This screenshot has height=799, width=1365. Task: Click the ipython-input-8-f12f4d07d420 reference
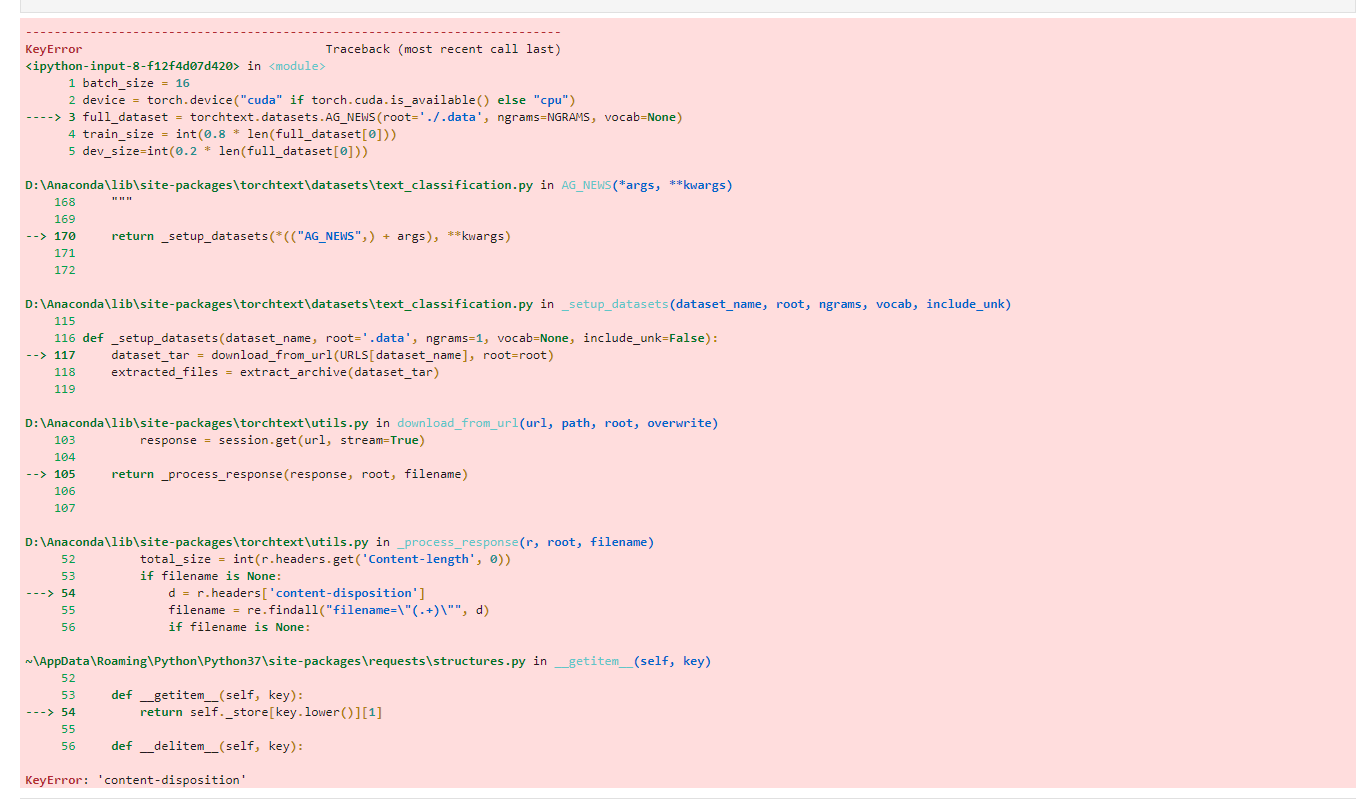click(x=132, y=66)
